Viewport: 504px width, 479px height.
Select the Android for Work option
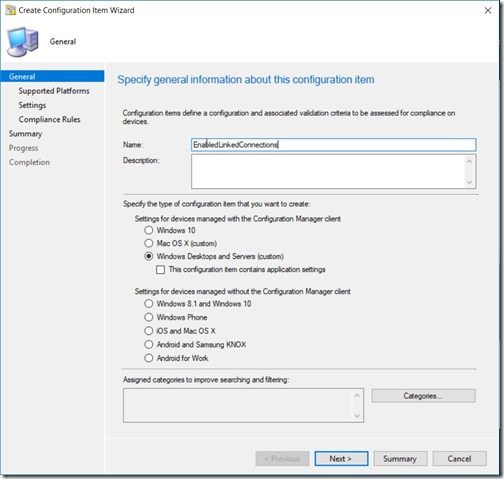tap(149, 358)
